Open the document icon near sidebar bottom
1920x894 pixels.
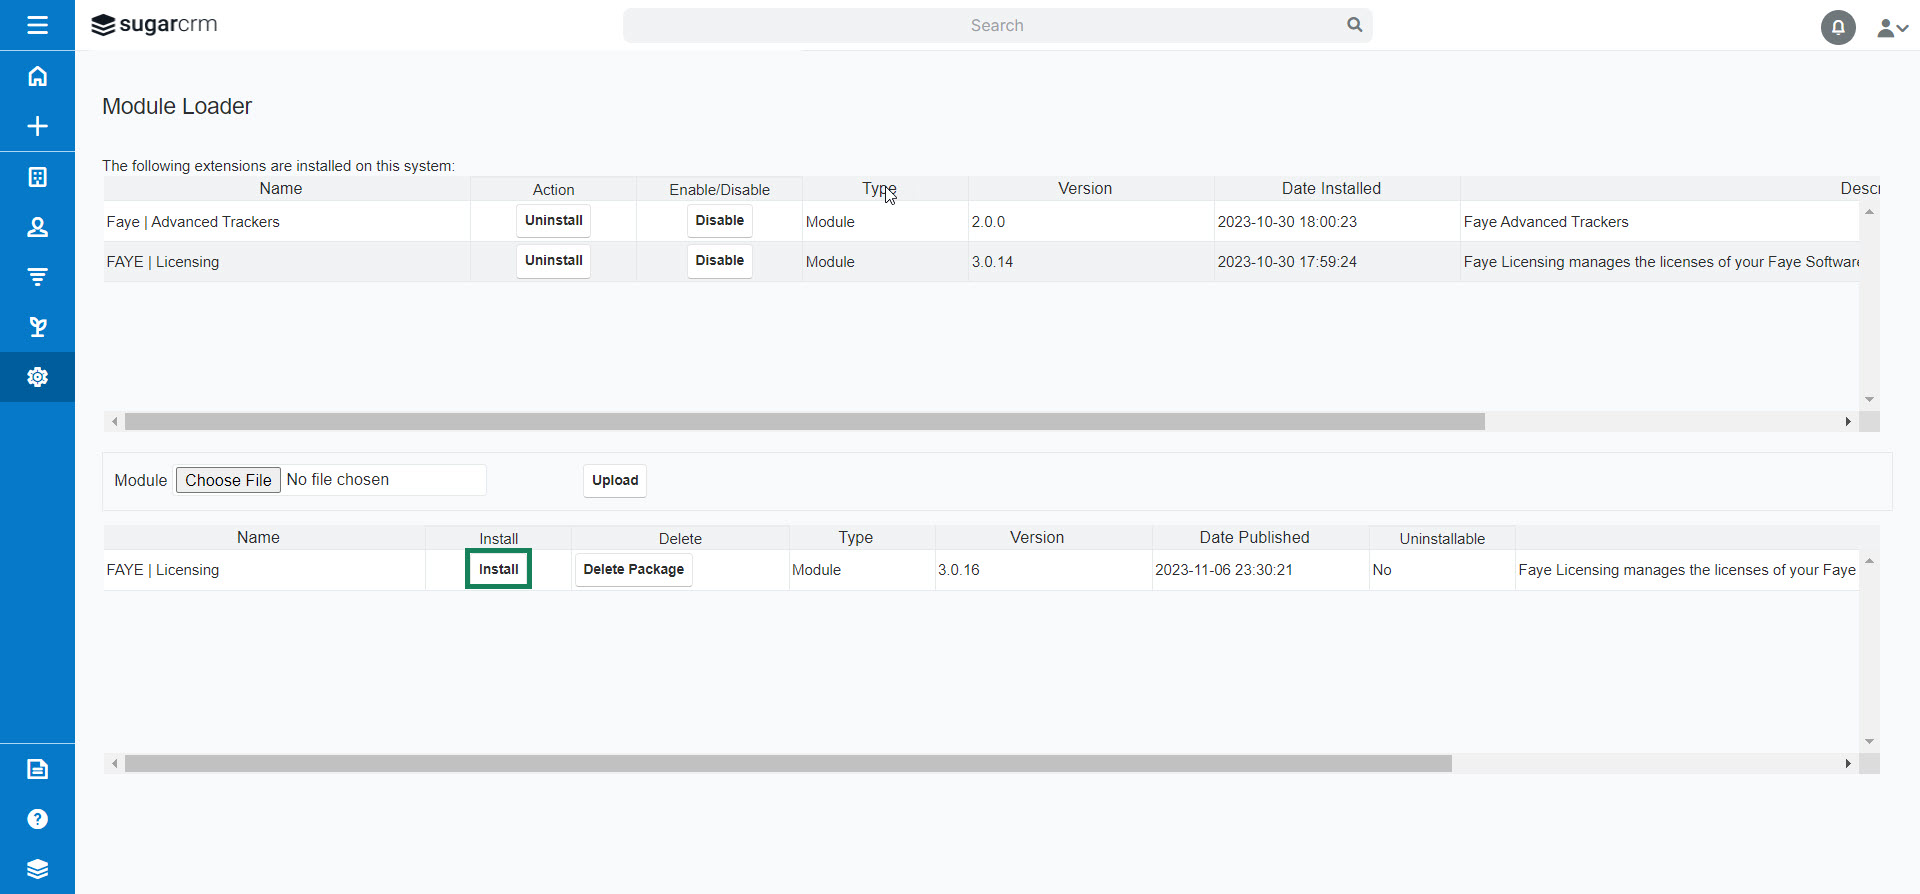[x=37, y=769]
